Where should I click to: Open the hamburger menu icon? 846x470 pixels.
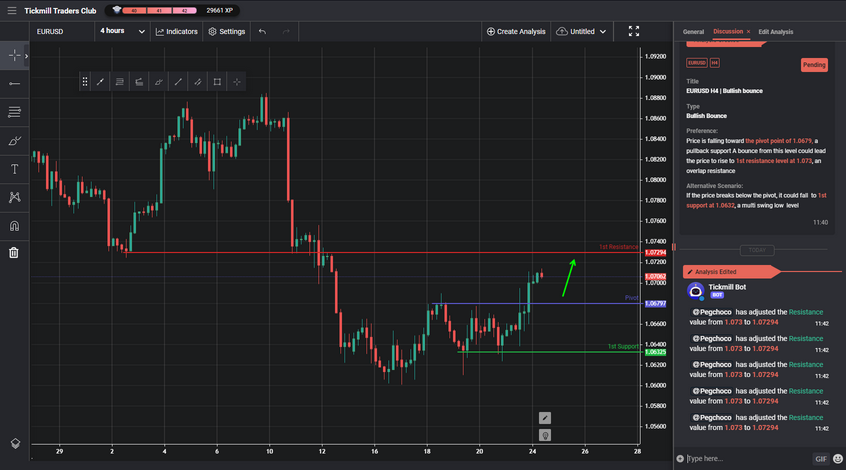click(x=11, y=11)
